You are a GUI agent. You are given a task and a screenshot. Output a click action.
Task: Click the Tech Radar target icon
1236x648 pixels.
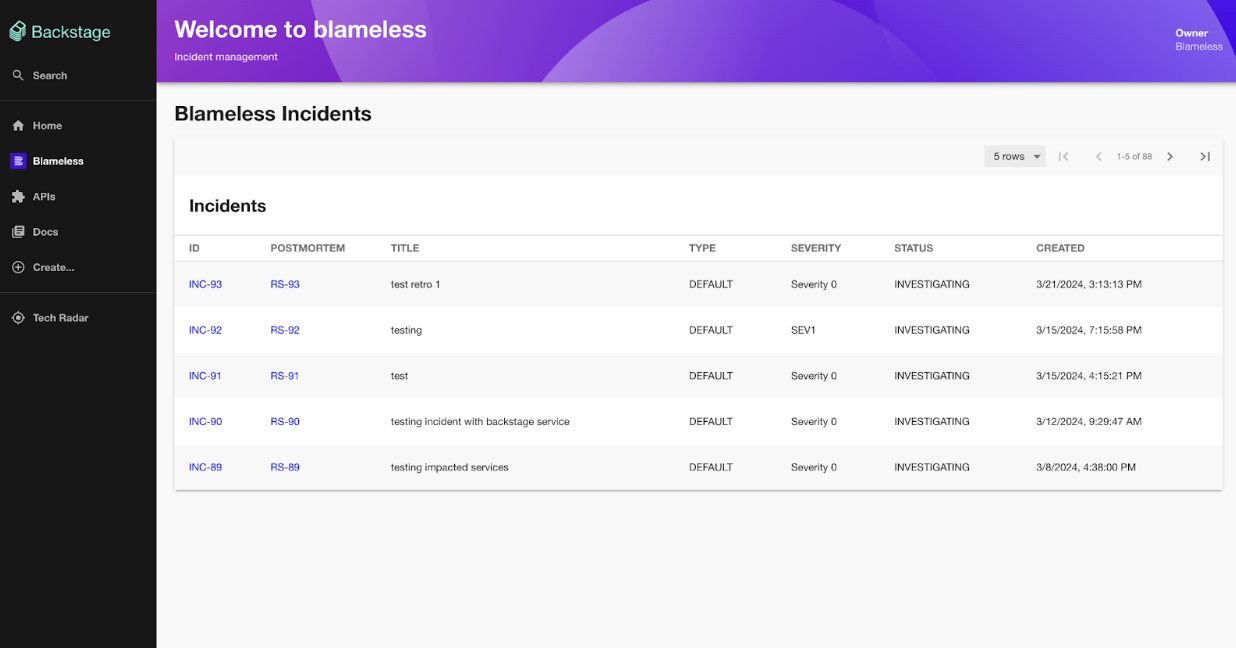coord(18,318)
